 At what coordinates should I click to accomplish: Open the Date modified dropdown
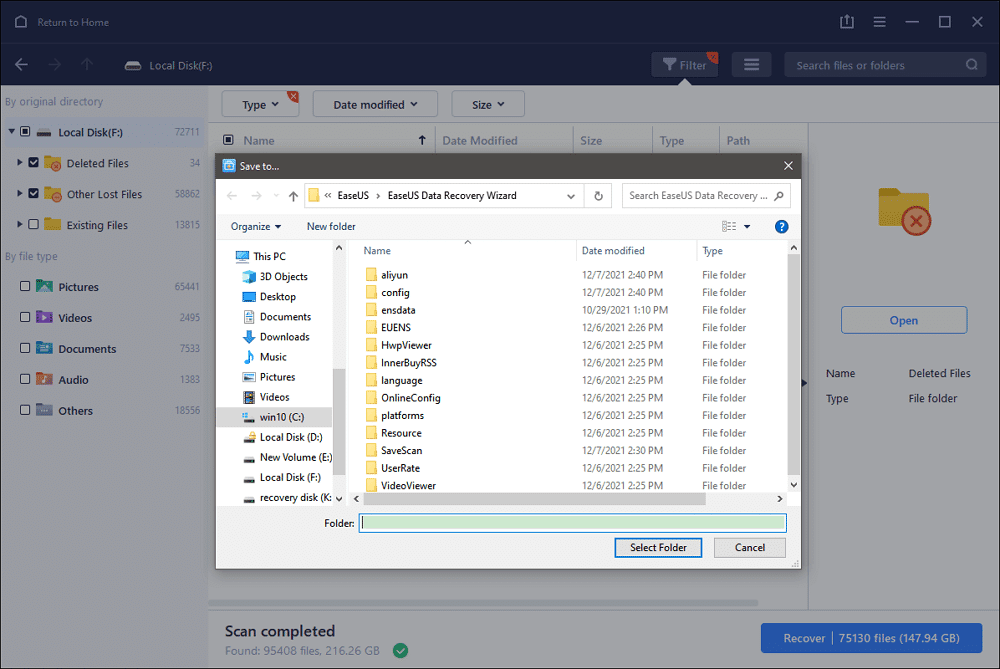click(x=375, y=103)
